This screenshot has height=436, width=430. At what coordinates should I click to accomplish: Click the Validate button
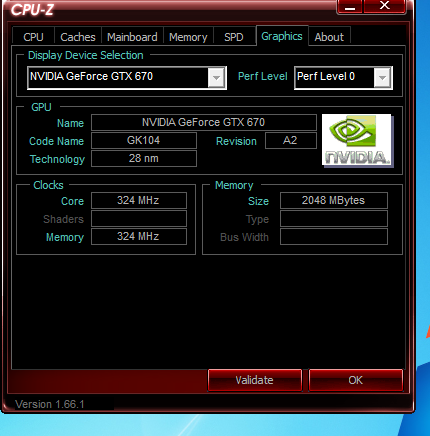point(255,380)
